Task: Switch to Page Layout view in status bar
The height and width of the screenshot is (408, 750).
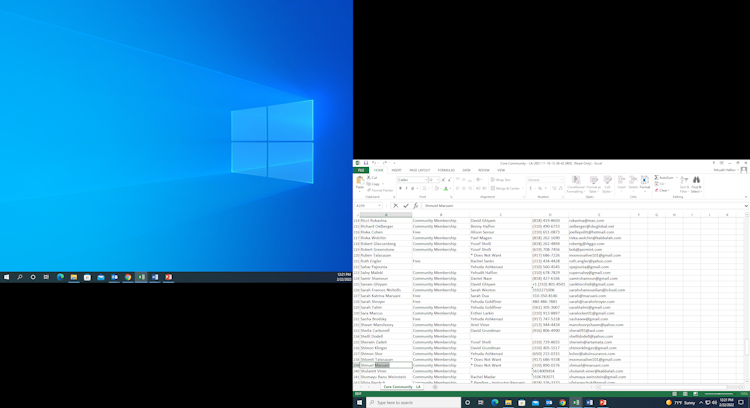Action: point(685,394)
